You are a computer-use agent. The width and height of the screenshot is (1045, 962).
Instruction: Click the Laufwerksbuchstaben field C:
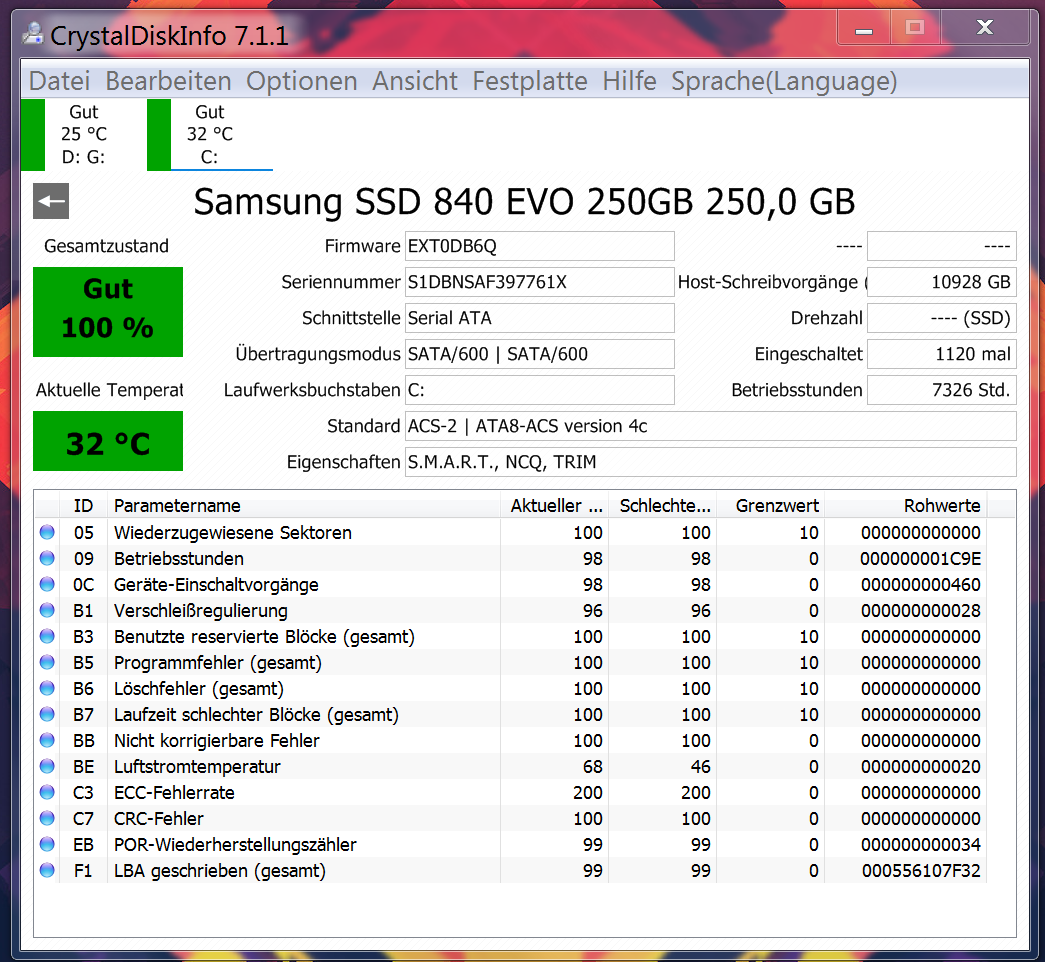point(540,390)
